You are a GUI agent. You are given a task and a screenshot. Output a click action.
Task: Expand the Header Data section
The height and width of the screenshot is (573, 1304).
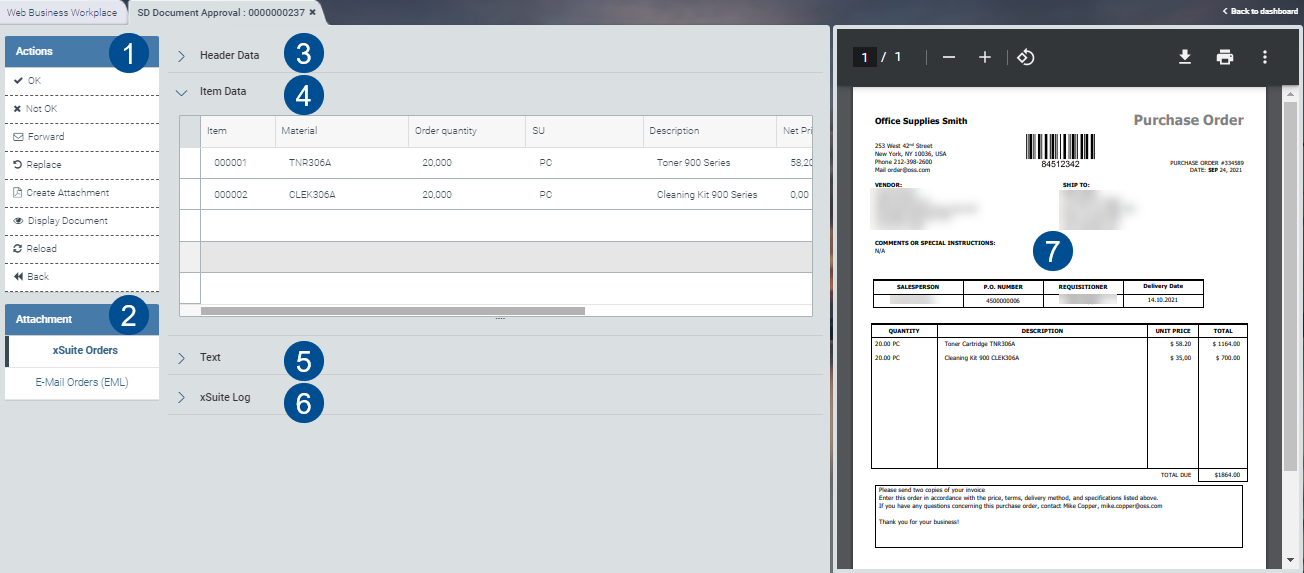pyautogui.click(x=181, y=56)
